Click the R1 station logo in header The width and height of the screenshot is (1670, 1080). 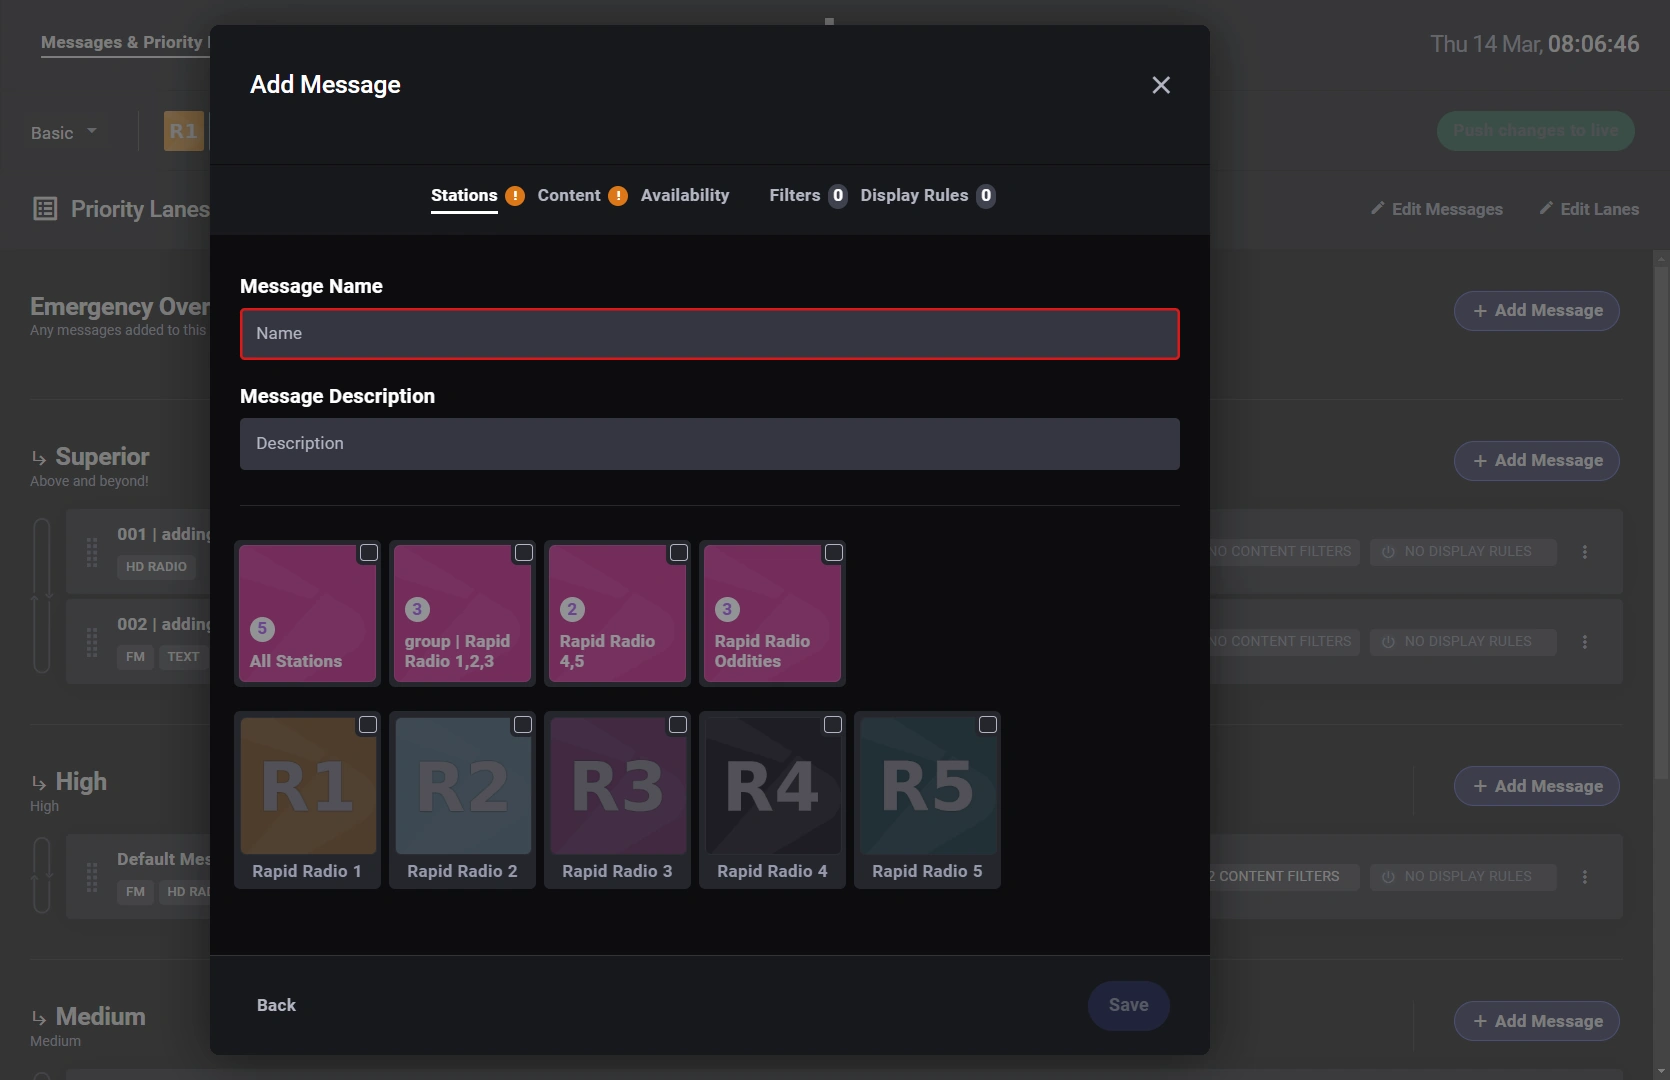coord(184,131)
